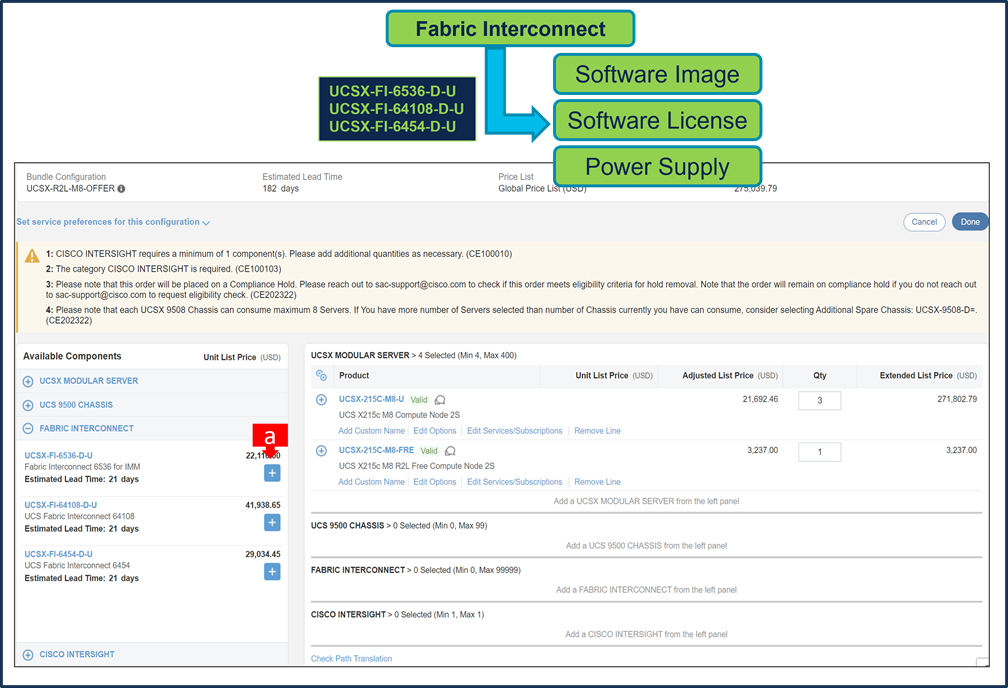Add Custom Name for UCSX-215C-M8-FRE

click(372, 482)
